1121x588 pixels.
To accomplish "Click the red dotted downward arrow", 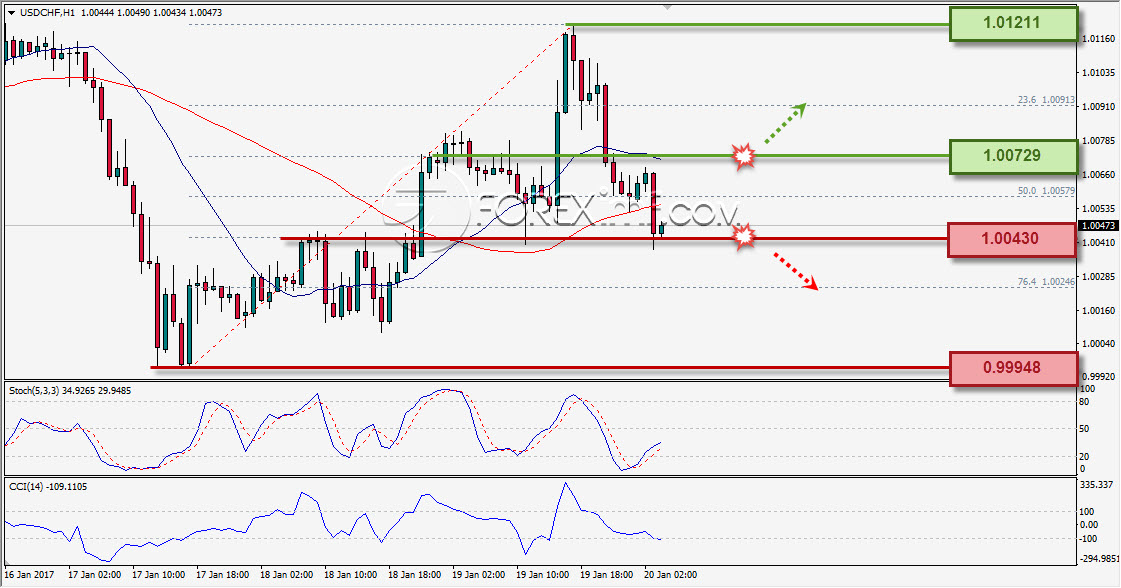I will pyautogui.click(x=795, y=270).
